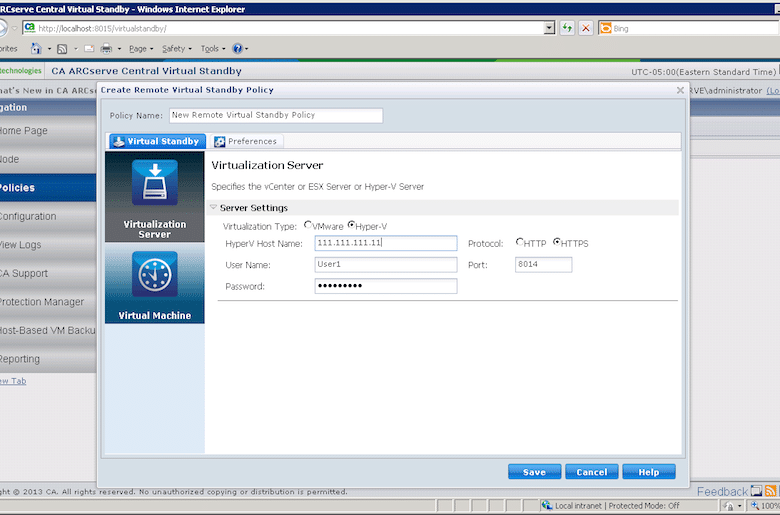
Task: Click the Bing search provider icon
Action: 605,28
